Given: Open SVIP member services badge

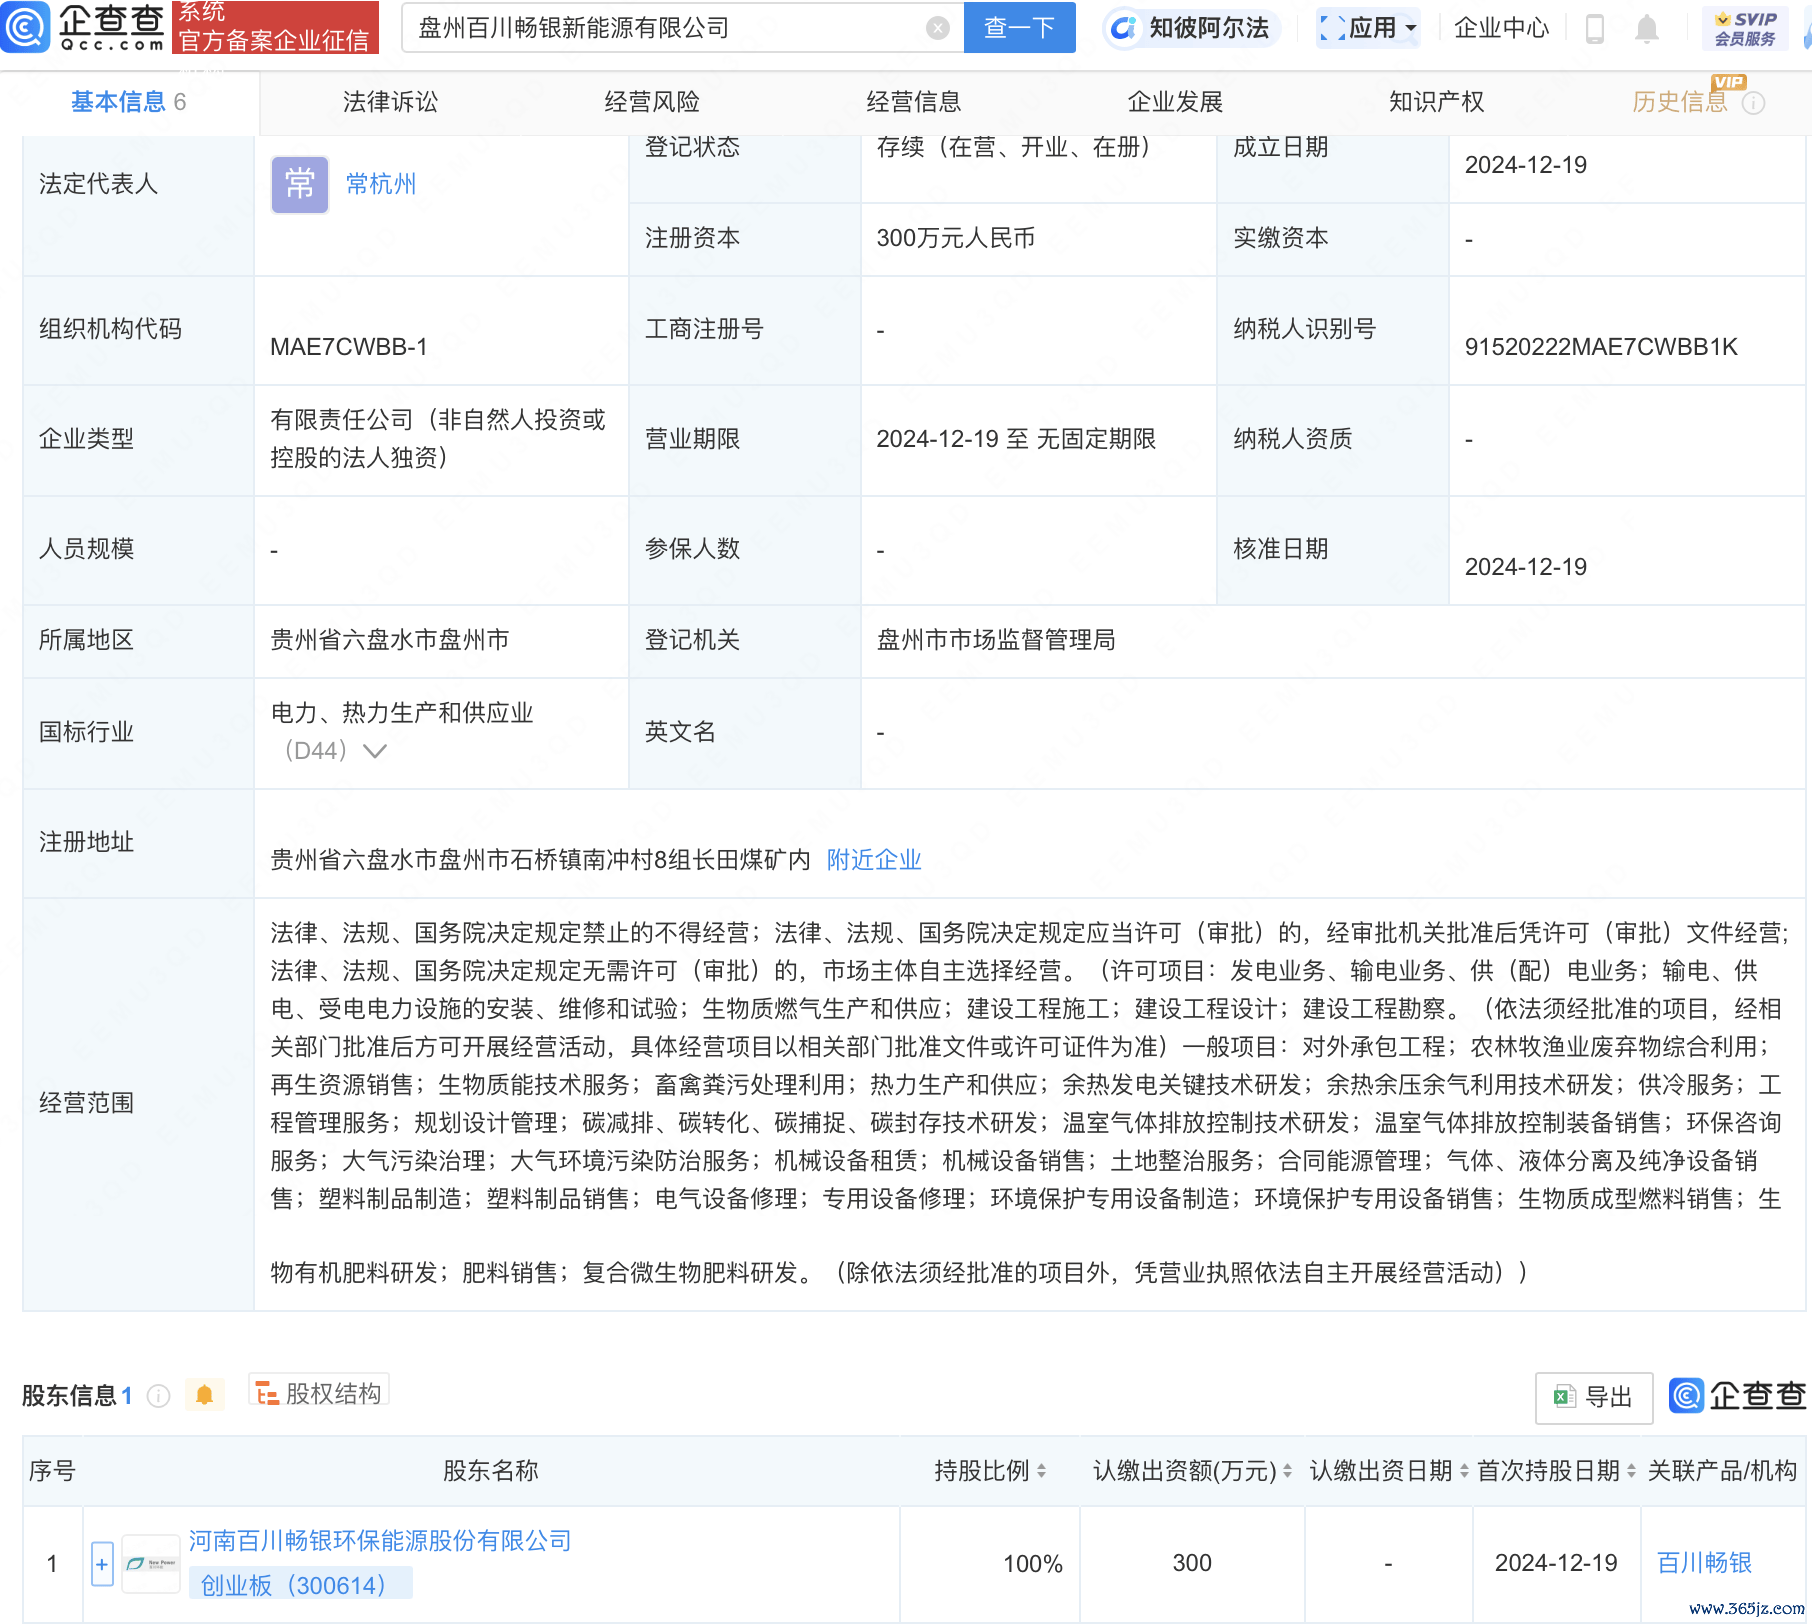Looking at the screenshot, I should pyautogui.click(x=1745, y=28).
